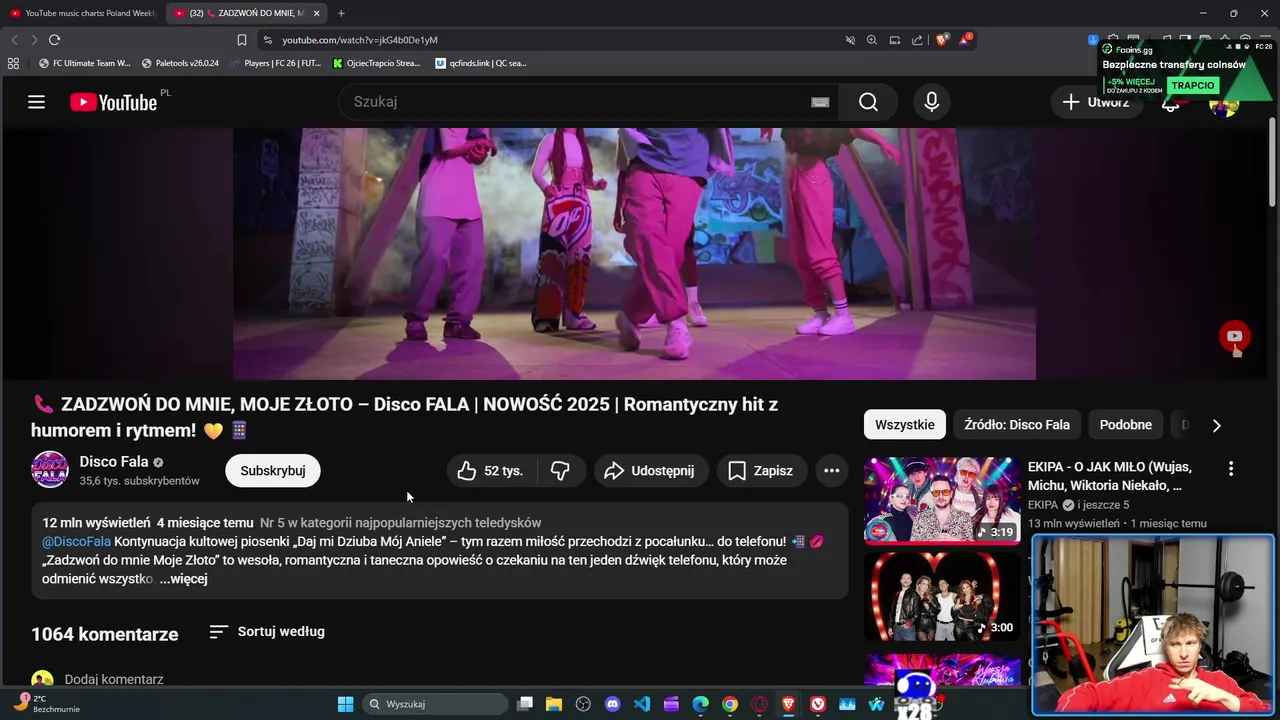Click the Dodaj komentarz comment field
Image resolution: width=1280 pixels, height=720 pixels.
tap(114, 680)
